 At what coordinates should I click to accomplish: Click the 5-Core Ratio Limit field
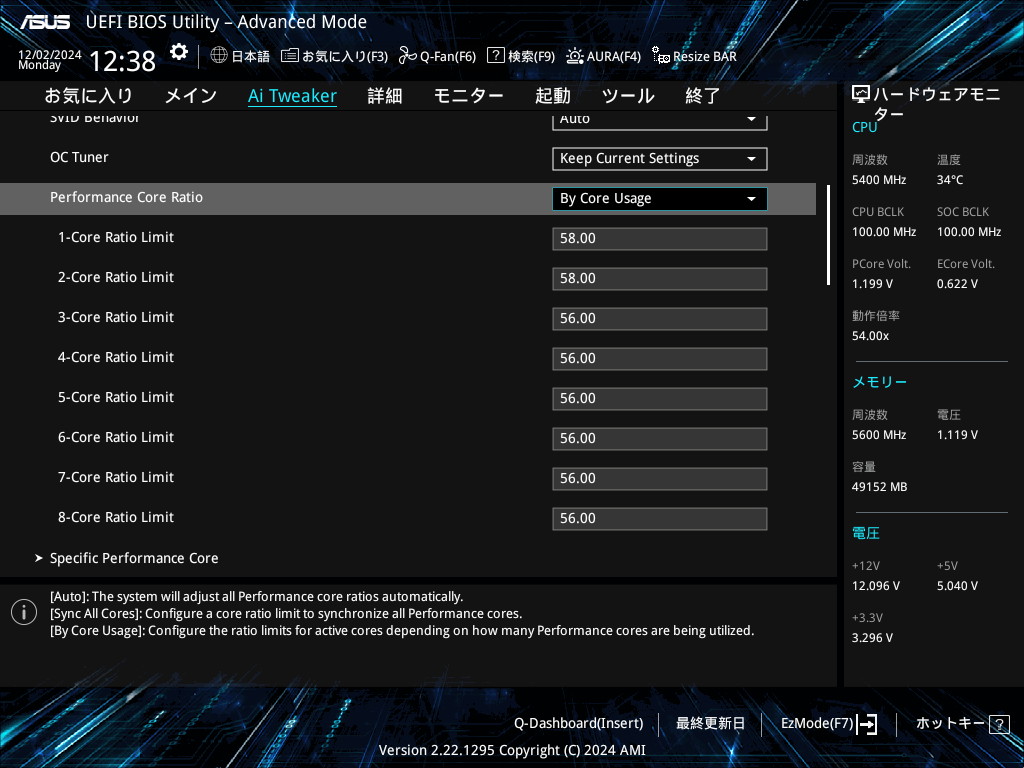(x=660, y=398)
